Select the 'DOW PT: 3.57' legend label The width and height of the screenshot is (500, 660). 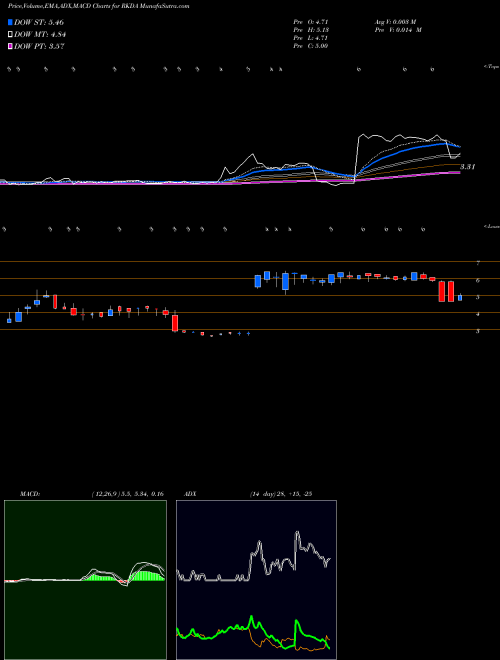point(39,46)
